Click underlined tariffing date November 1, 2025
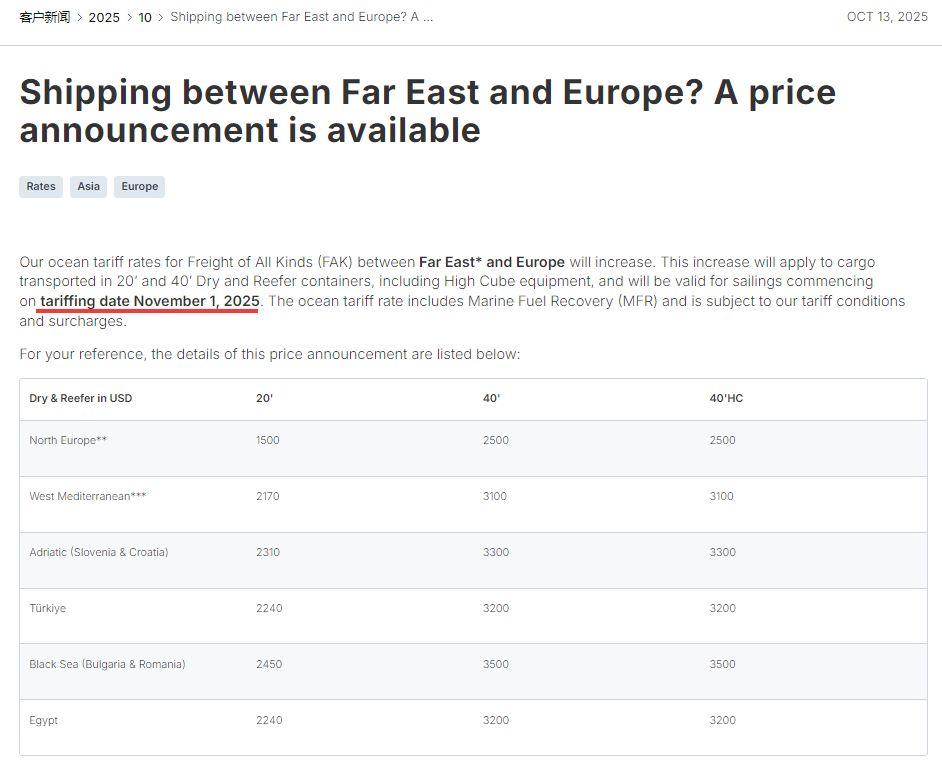942x774 pixels. pos(150,301)
